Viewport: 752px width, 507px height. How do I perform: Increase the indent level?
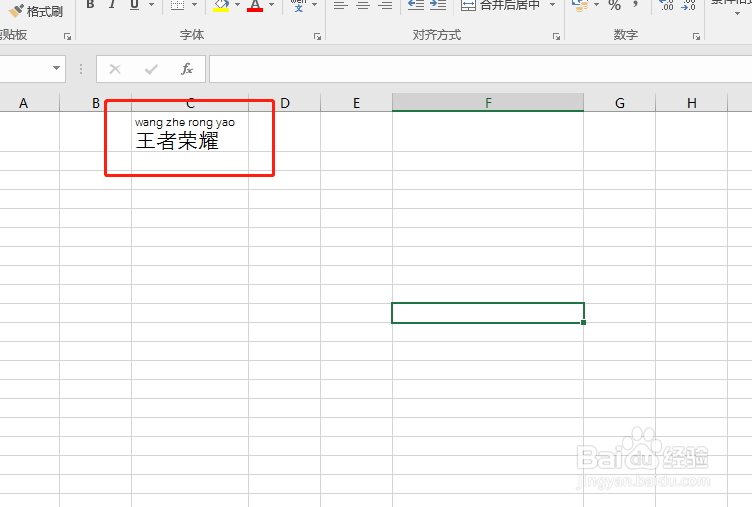(438, 5)
